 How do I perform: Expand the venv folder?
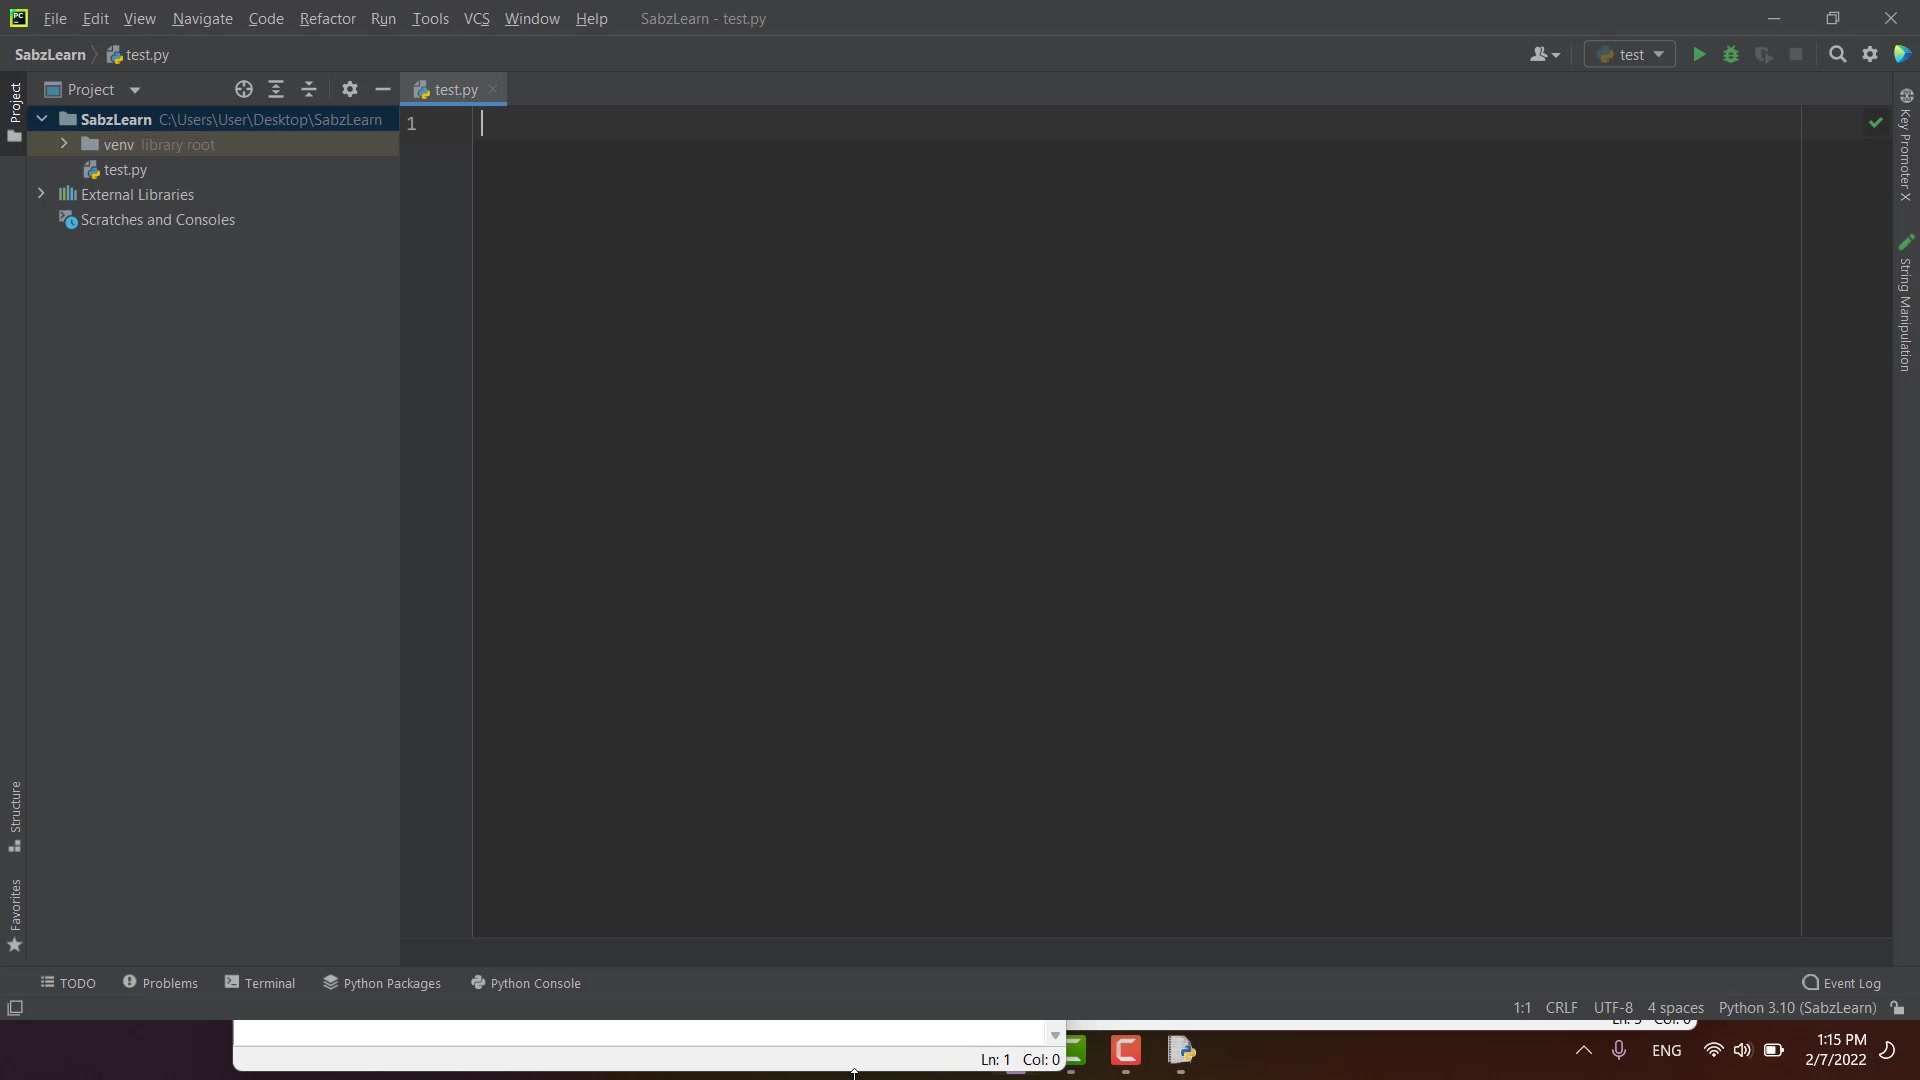click(x=64, y=144)
